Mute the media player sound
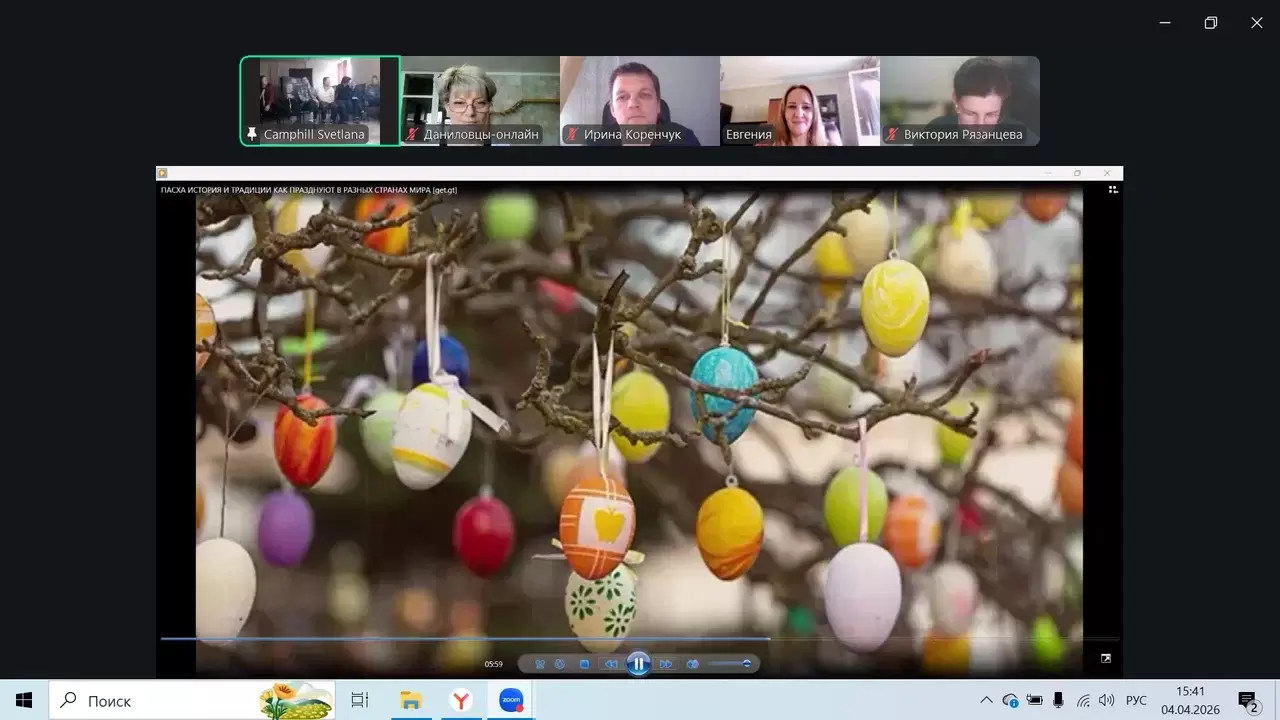Screen dimensions: 1280x720 tap(692, 664)
